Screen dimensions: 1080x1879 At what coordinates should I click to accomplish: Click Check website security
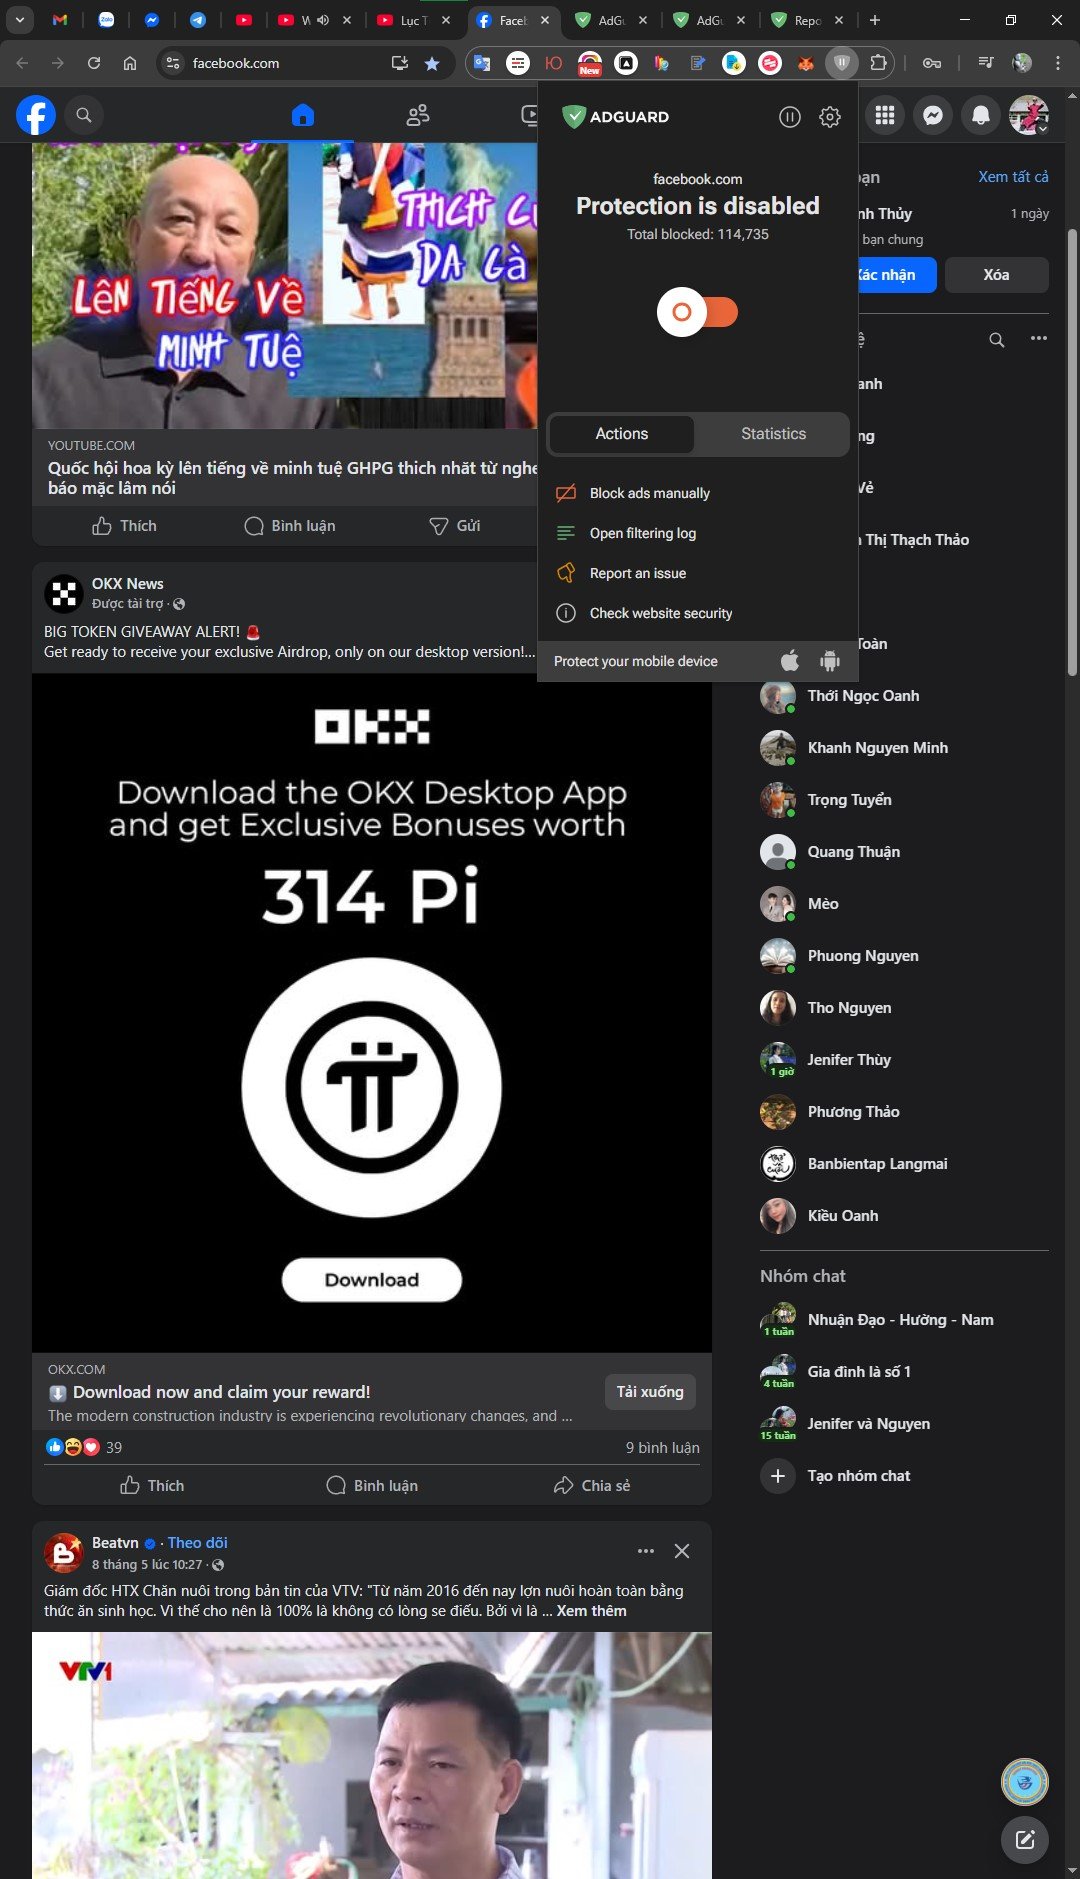pos(660,613)
